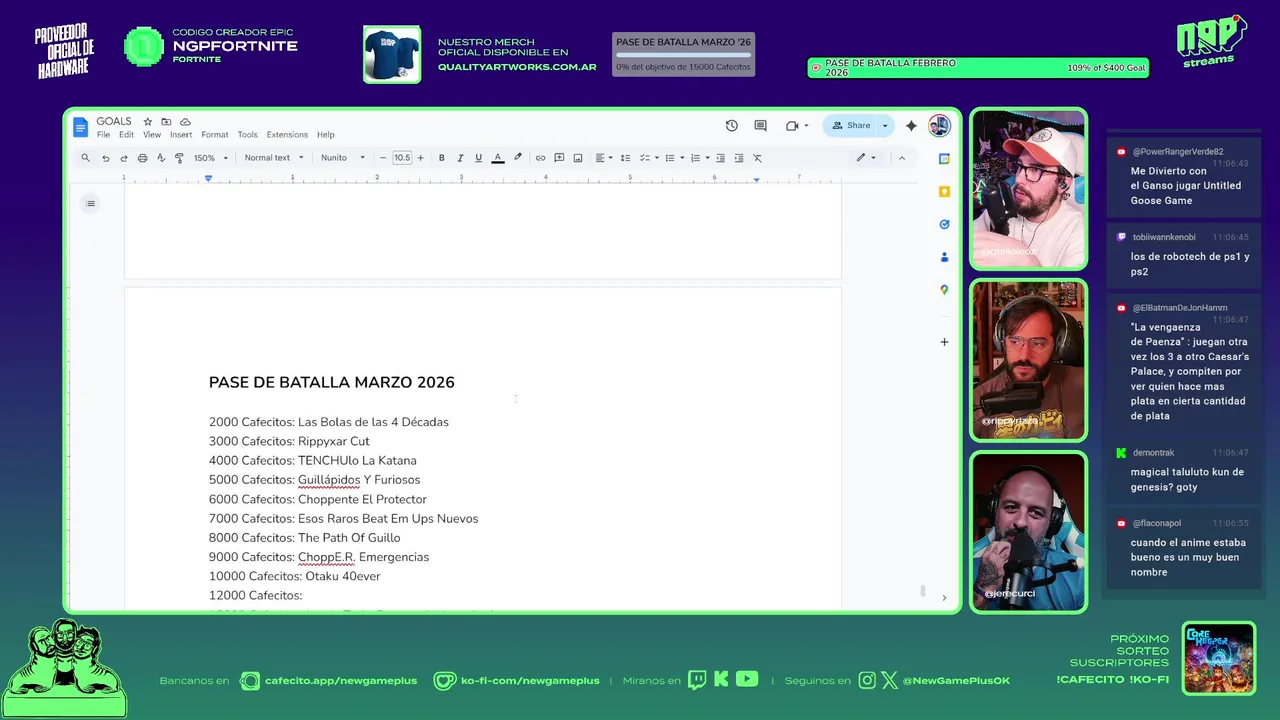Show the document outline icon
1280x720 pixels.
(x=90, y=204)
